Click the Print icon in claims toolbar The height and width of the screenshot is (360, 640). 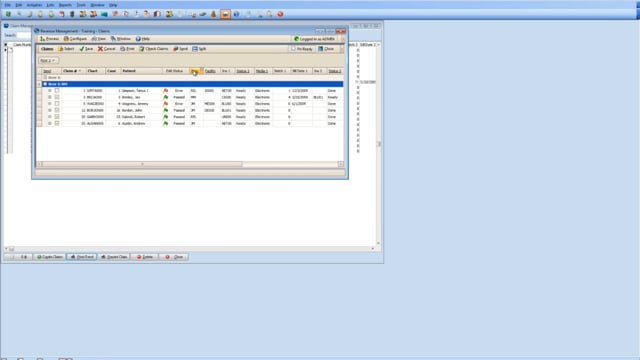pos(127,49)
